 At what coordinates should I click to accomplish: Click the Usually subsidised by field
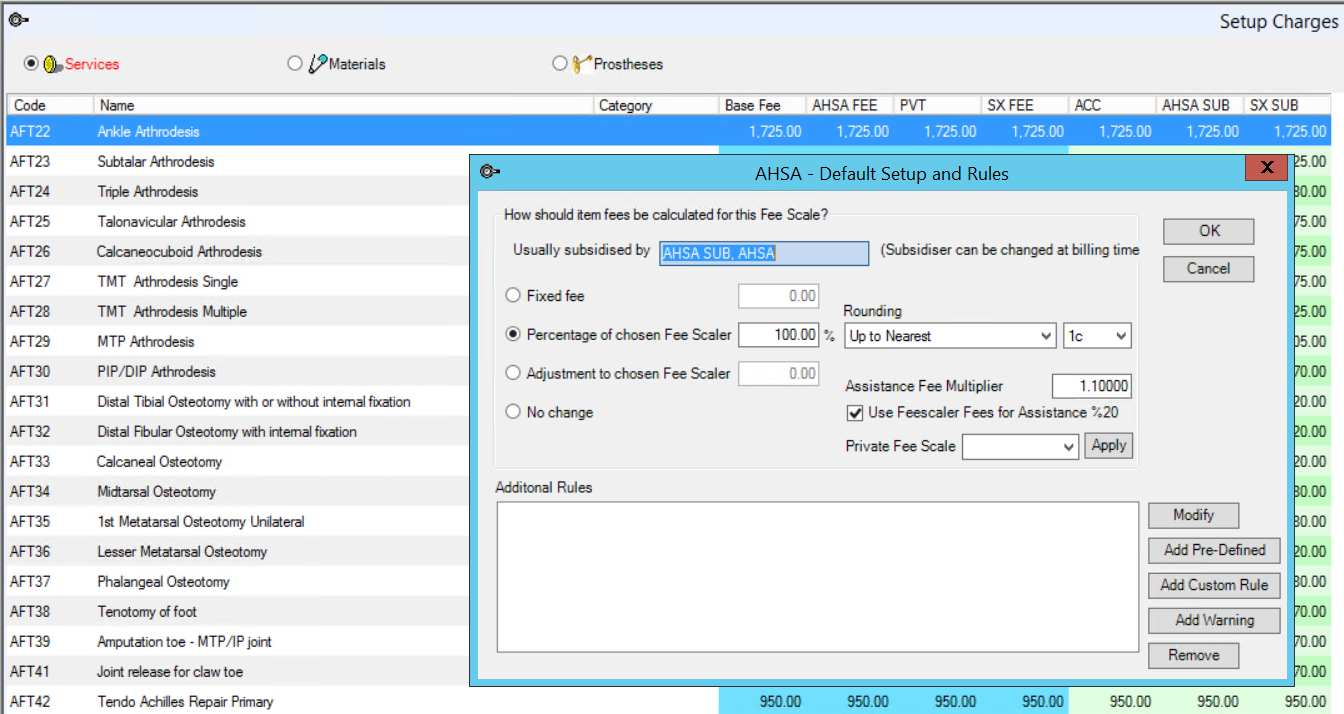[764, 253]
